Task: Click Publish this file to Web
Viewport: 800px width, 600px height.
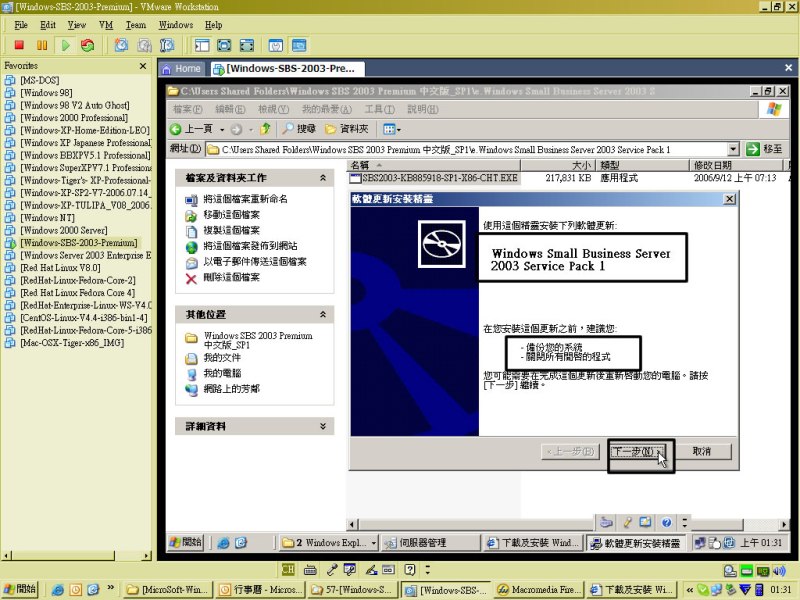Action: [x=241, y=246]
